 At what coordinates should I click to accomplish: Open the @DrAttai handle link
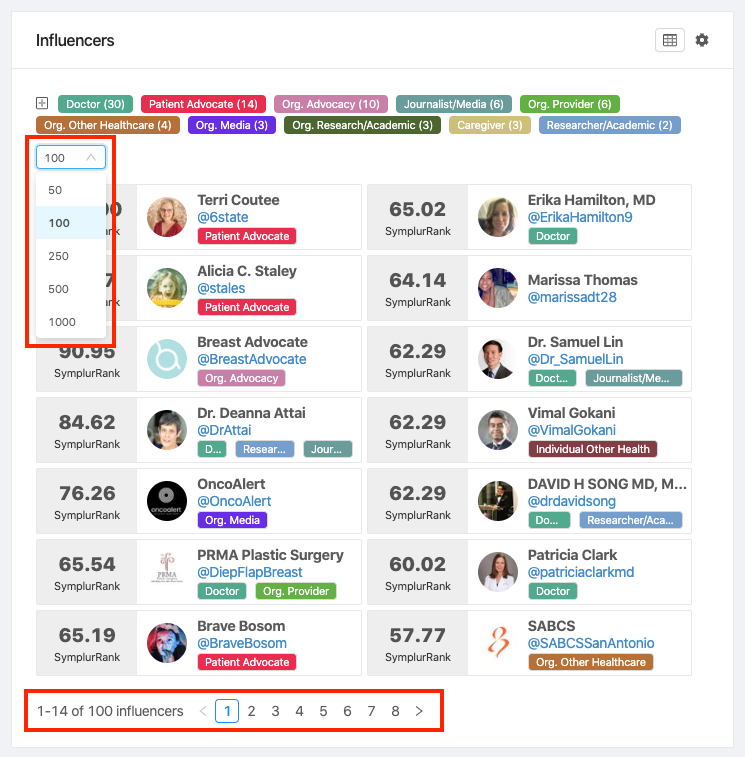(x=224, y=430)
